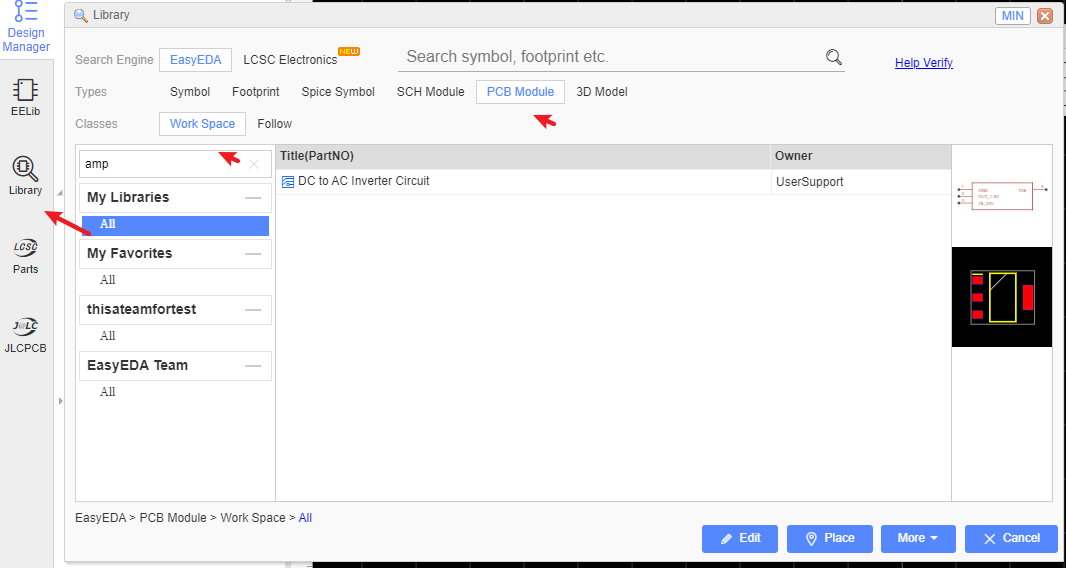Switch type to Symbol

(x=190, y=92)
